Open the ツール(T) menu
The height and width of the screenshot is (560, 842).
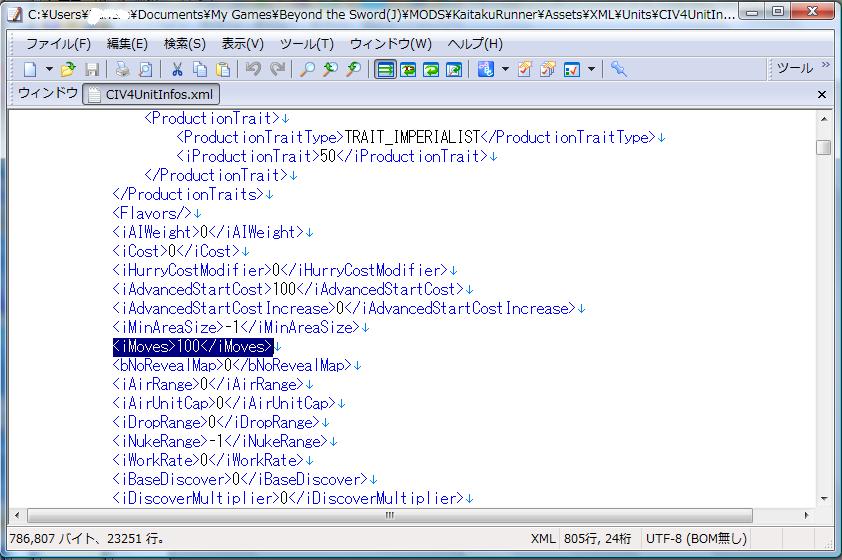[307, 44]
